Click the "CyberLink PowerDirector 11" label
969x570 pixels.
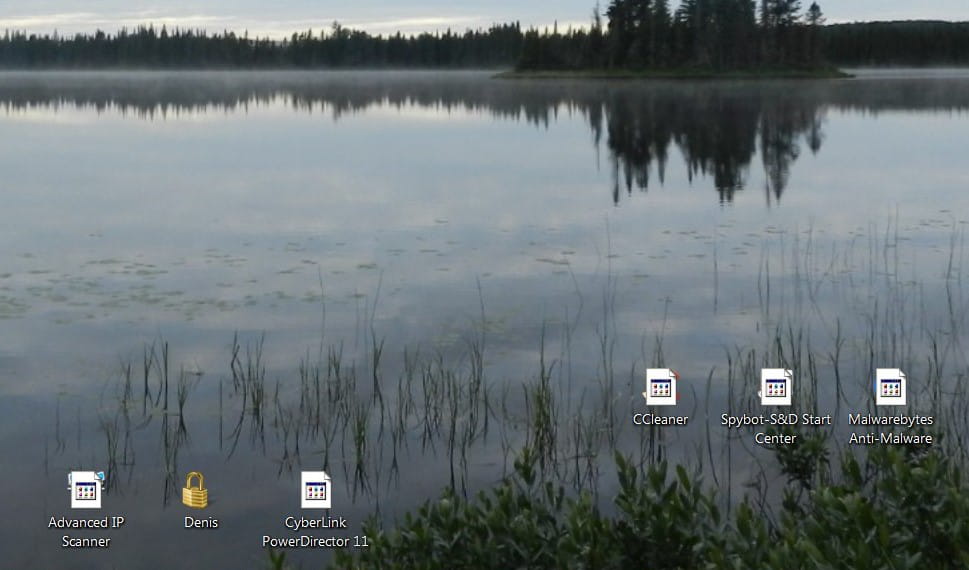(x=315, y=532)
